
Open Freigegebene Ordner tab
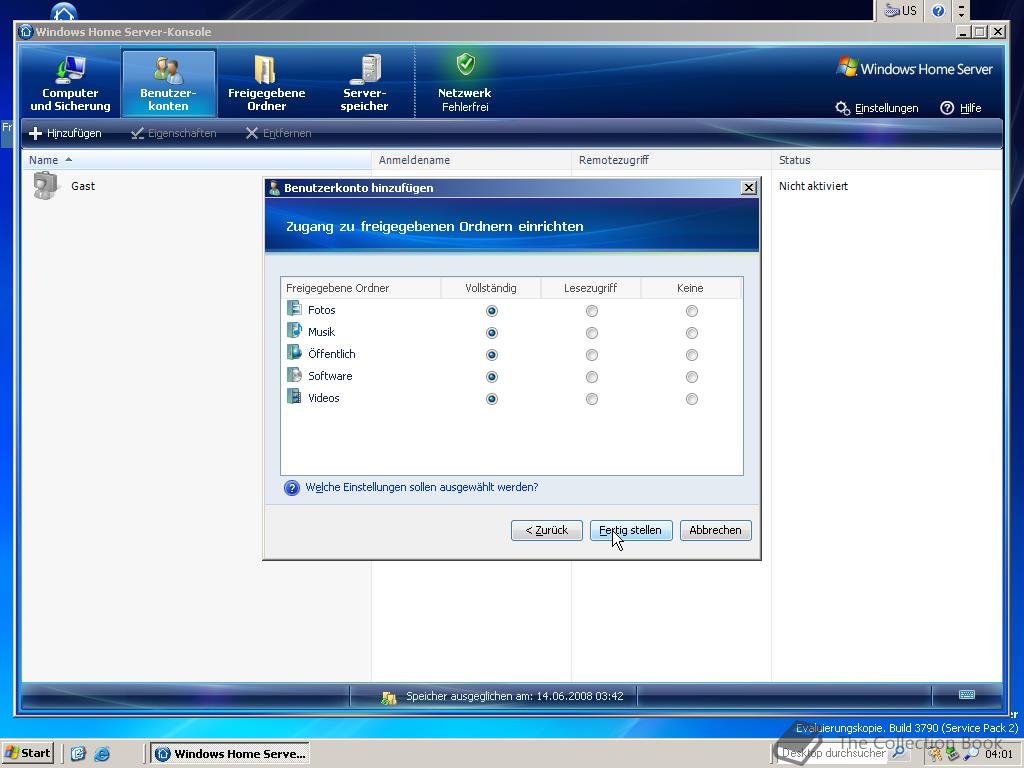[x=266, y=84]
